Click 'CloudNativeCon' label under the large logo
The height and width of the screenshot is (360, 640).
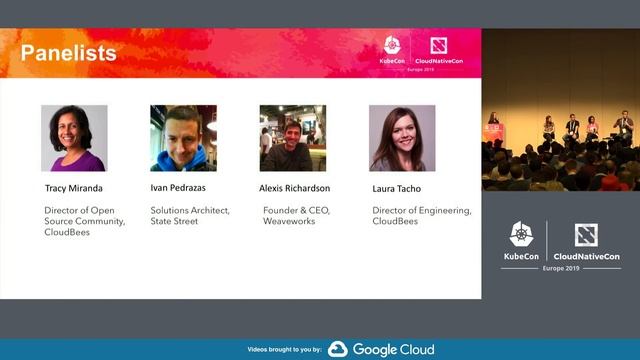pyautogui.click(x=587, y=256)
